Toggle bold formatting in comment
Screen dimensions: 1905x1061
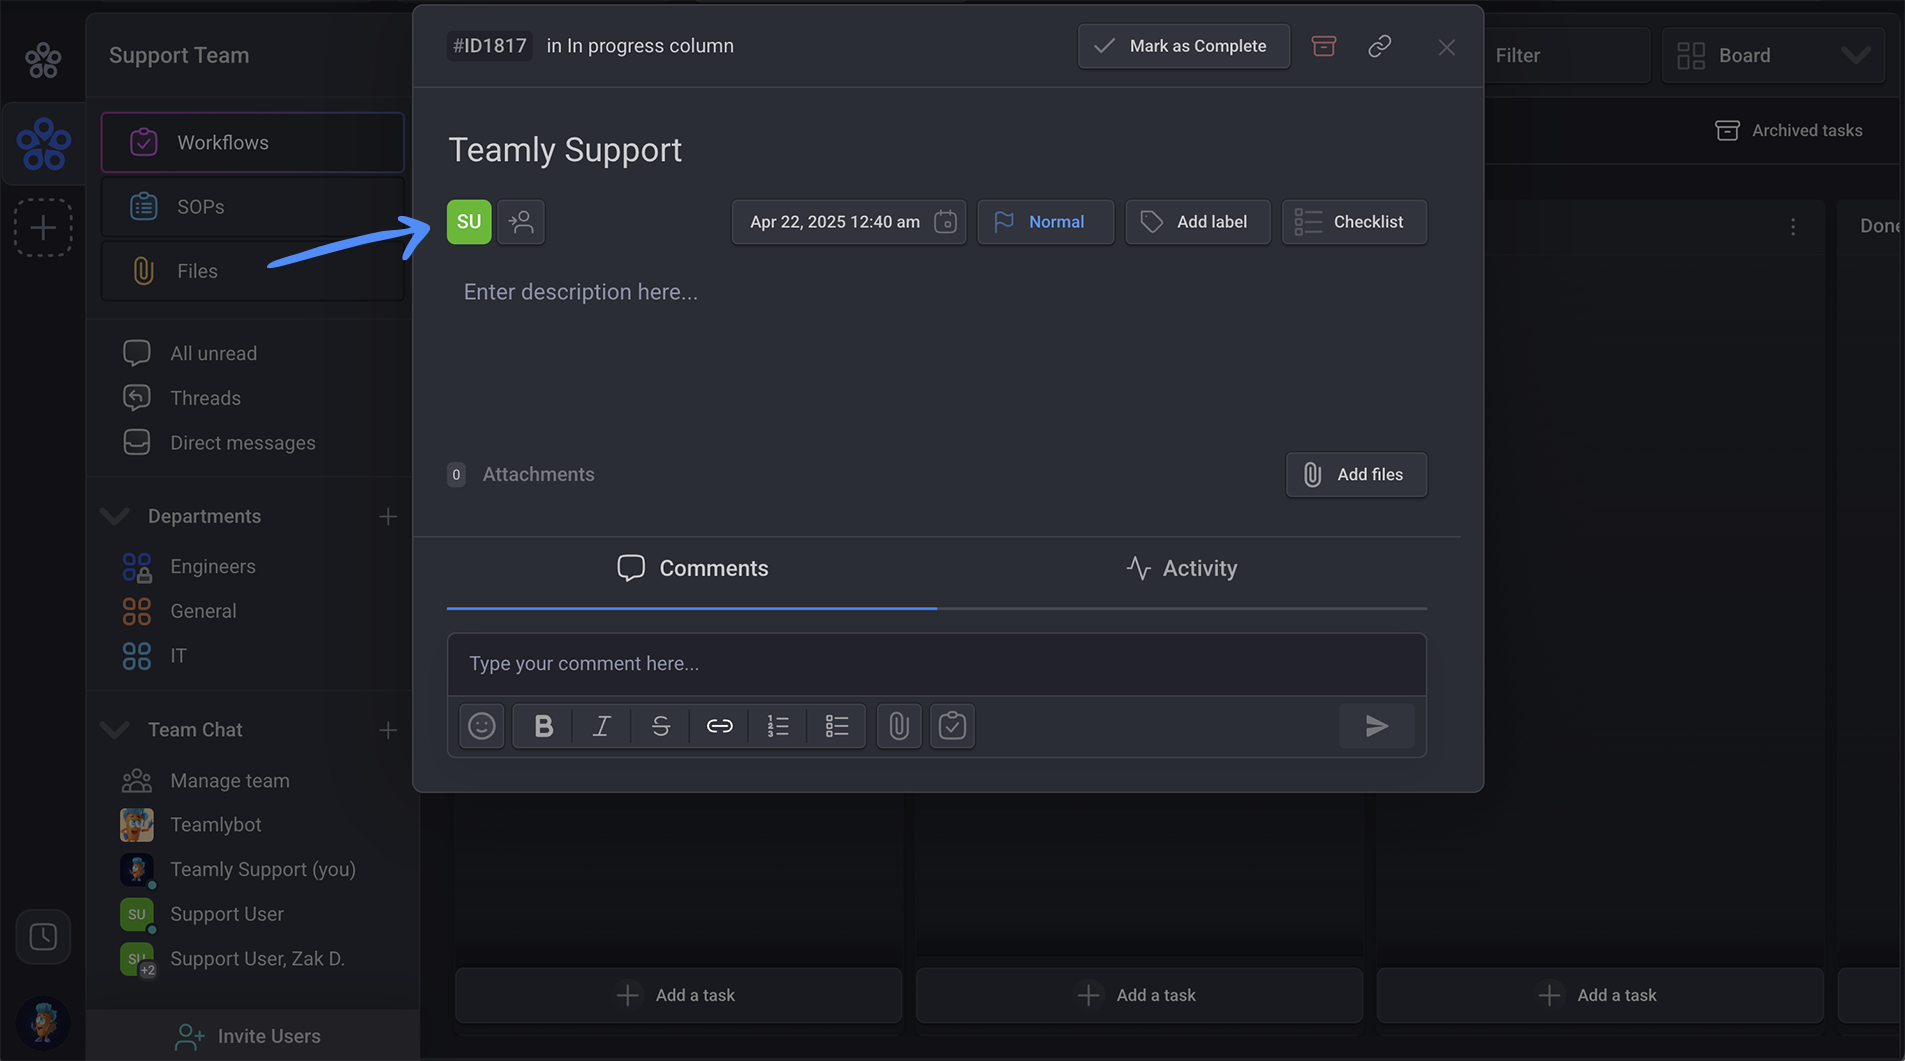coord(543,726)
